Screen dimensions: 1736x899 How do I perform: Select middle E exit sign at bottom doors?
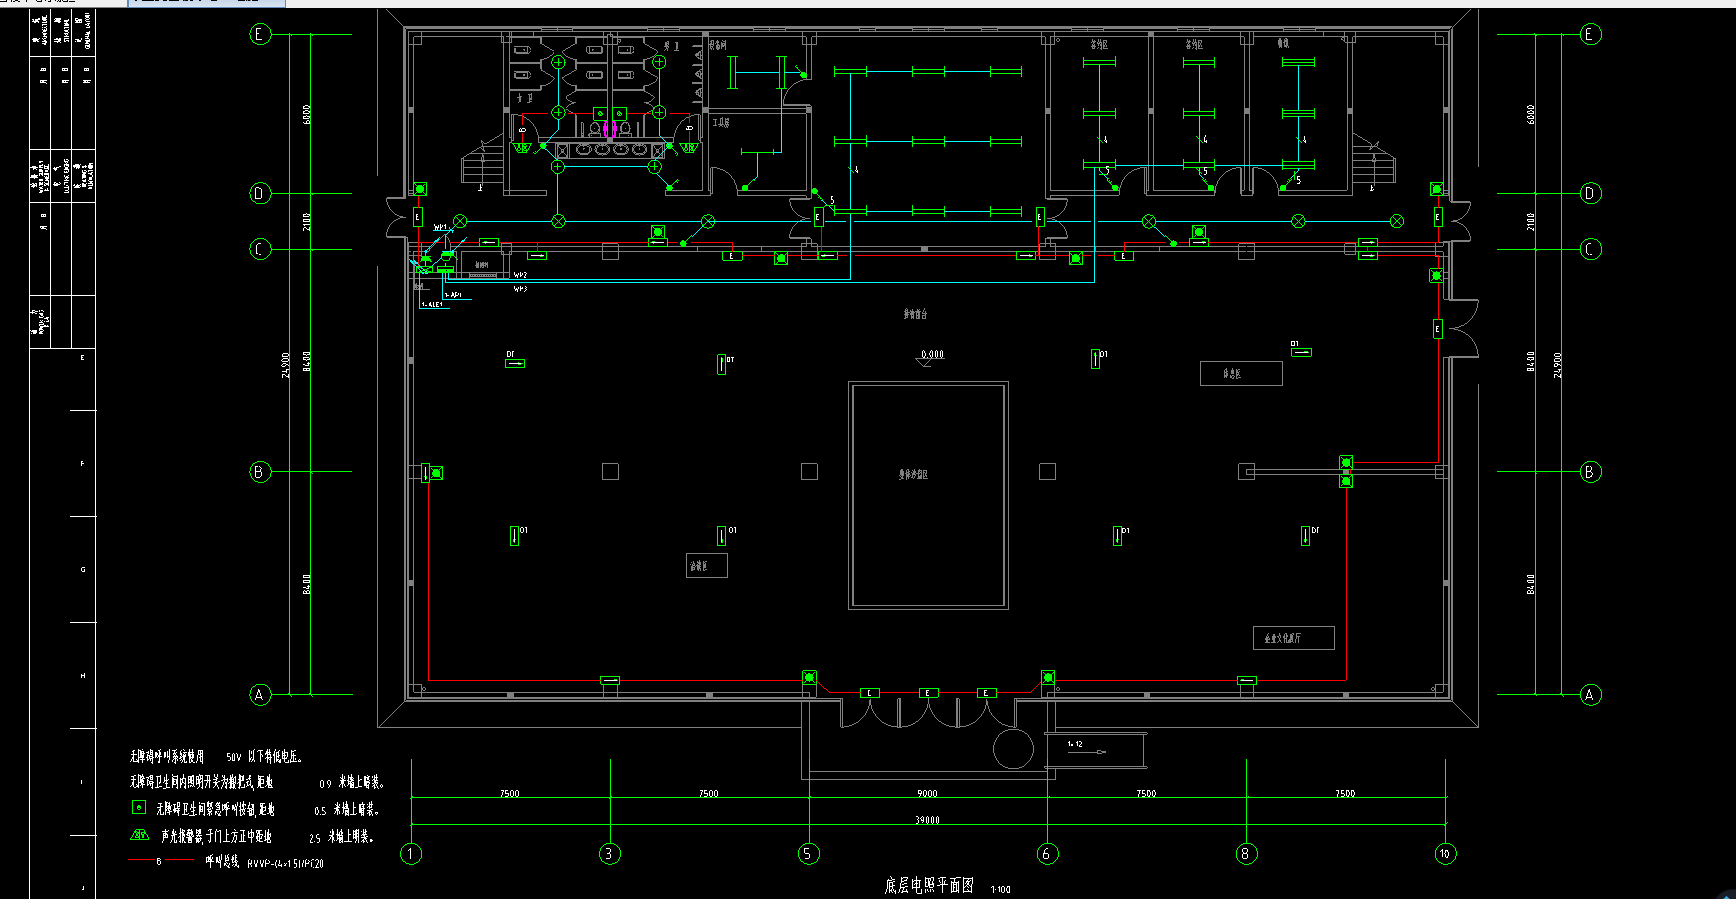coord(928,693)
